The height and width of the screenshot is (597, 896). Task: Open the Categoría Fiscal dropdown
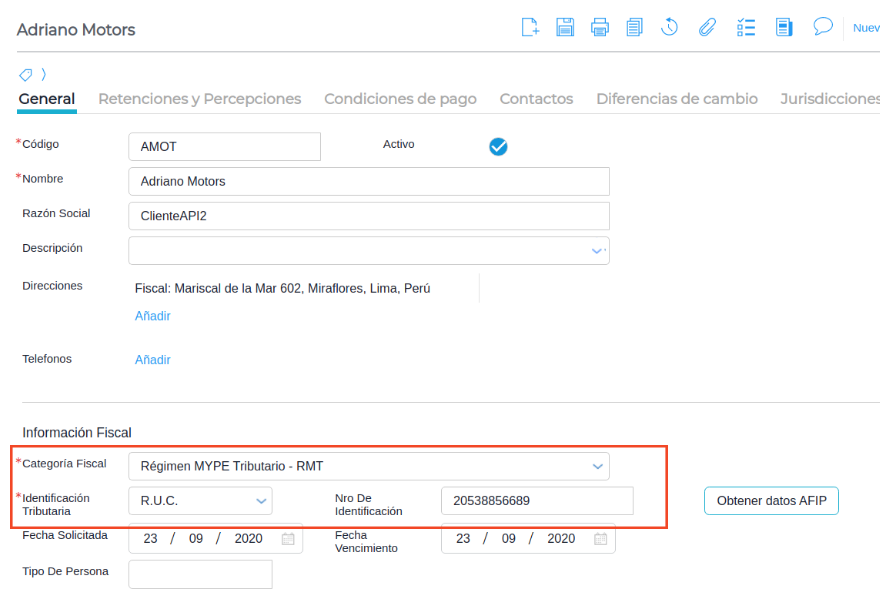[x=598, y=466]
